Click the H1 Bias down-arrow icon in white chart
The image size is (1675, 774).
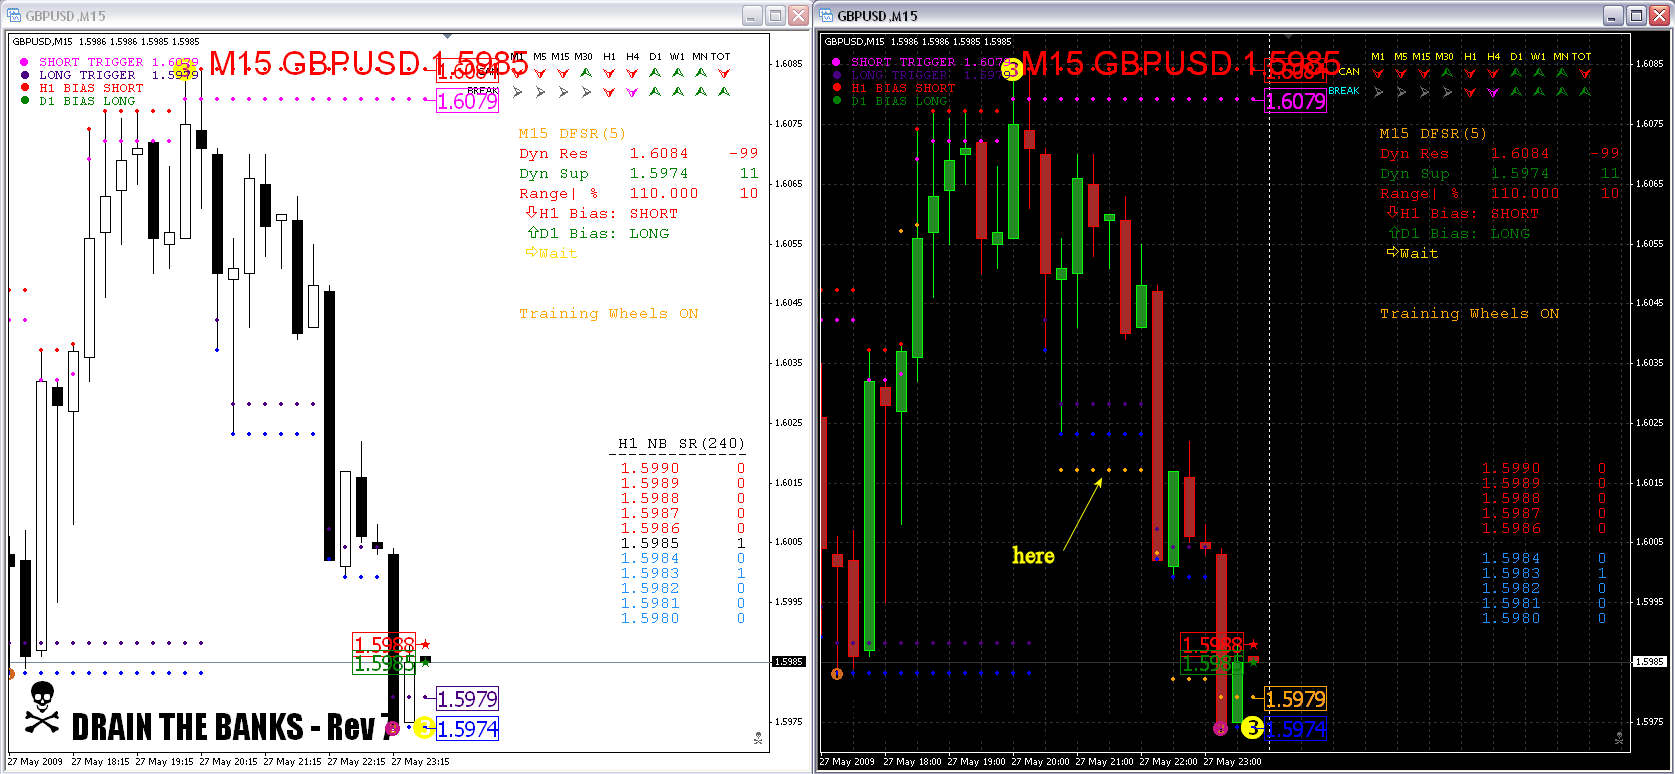532,212
